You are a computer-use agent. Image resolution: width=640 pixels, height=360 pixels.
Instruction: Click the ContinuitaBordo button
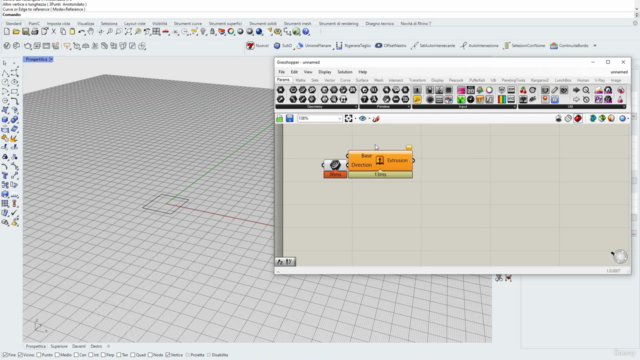point(569,46)
